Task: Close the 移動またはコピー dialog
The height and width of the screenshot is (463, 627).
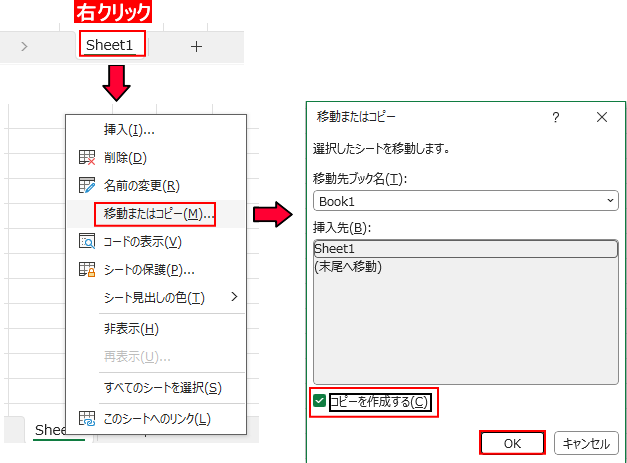Action: 602,117
